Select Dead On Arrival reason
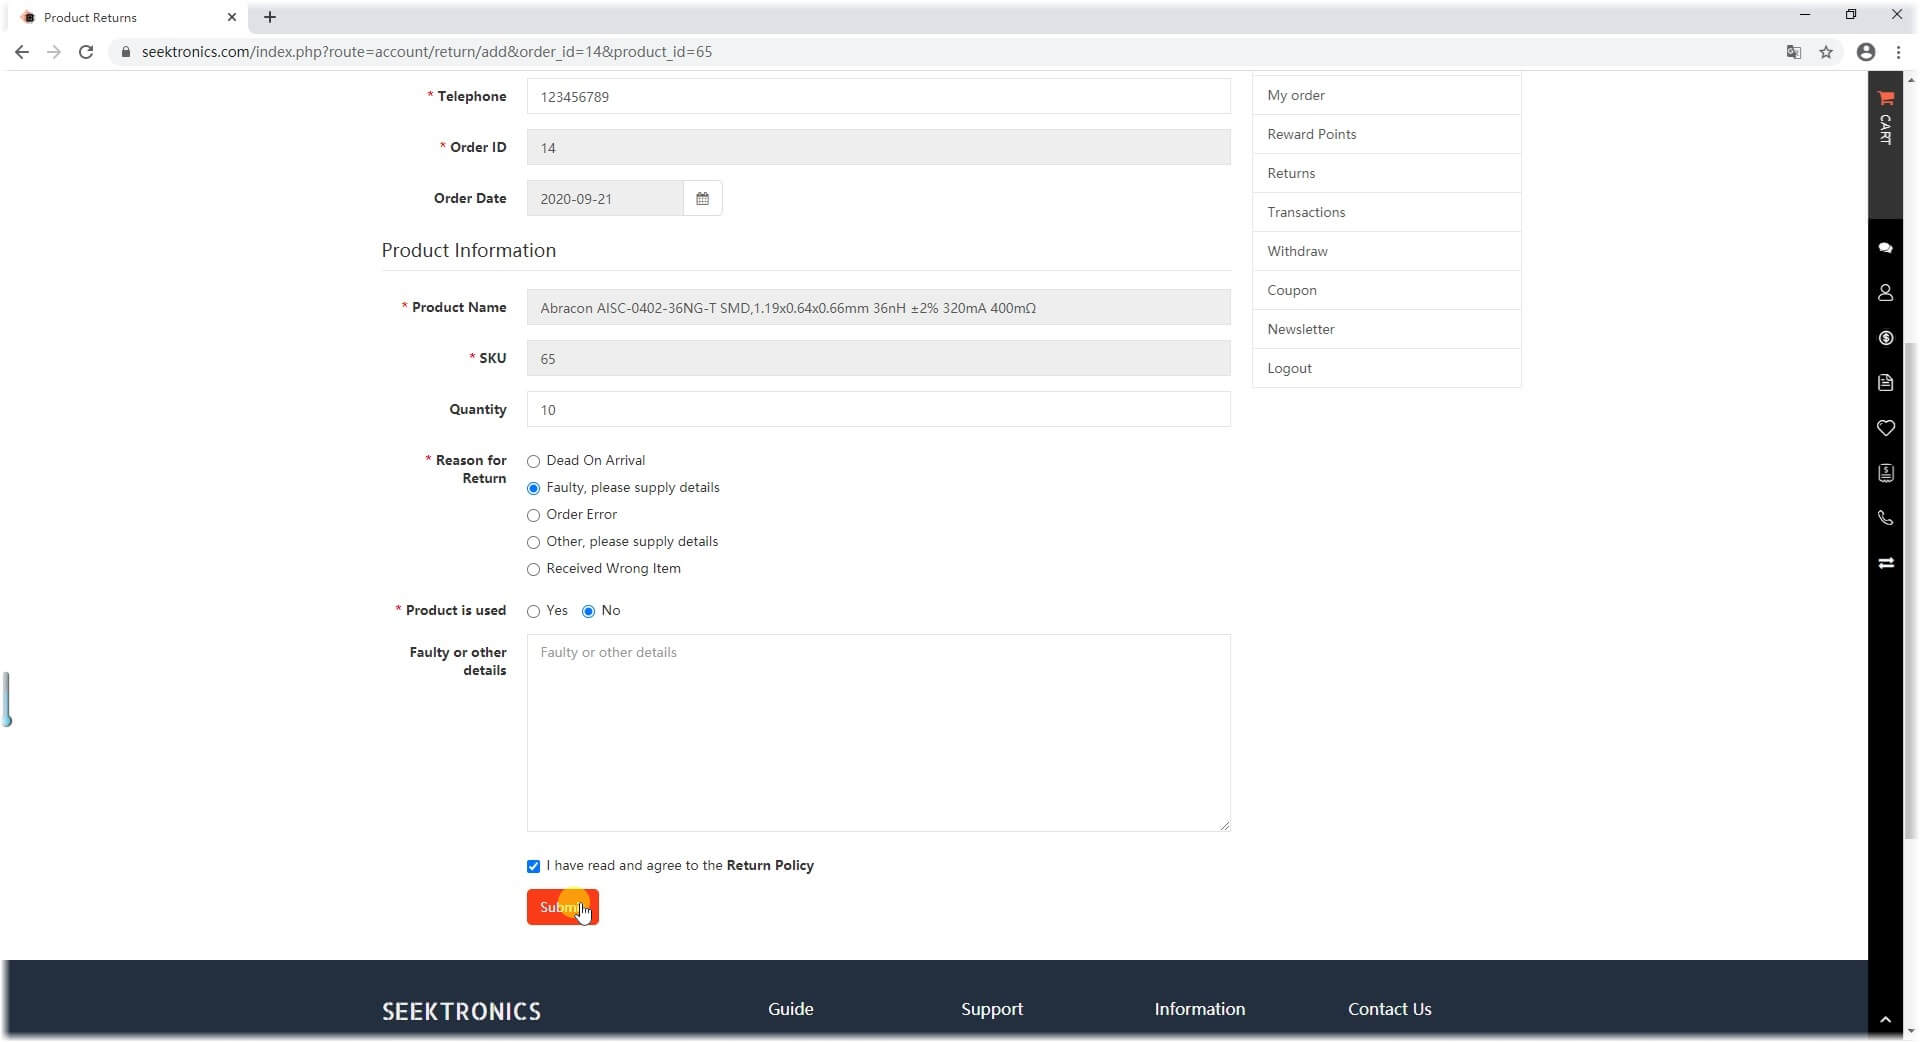 (533, 461)
